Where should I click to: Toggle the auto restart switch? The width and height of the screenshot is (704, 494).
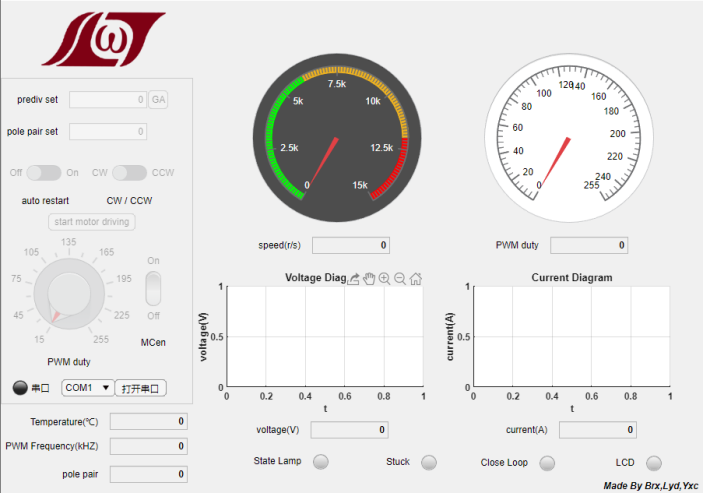45,173
